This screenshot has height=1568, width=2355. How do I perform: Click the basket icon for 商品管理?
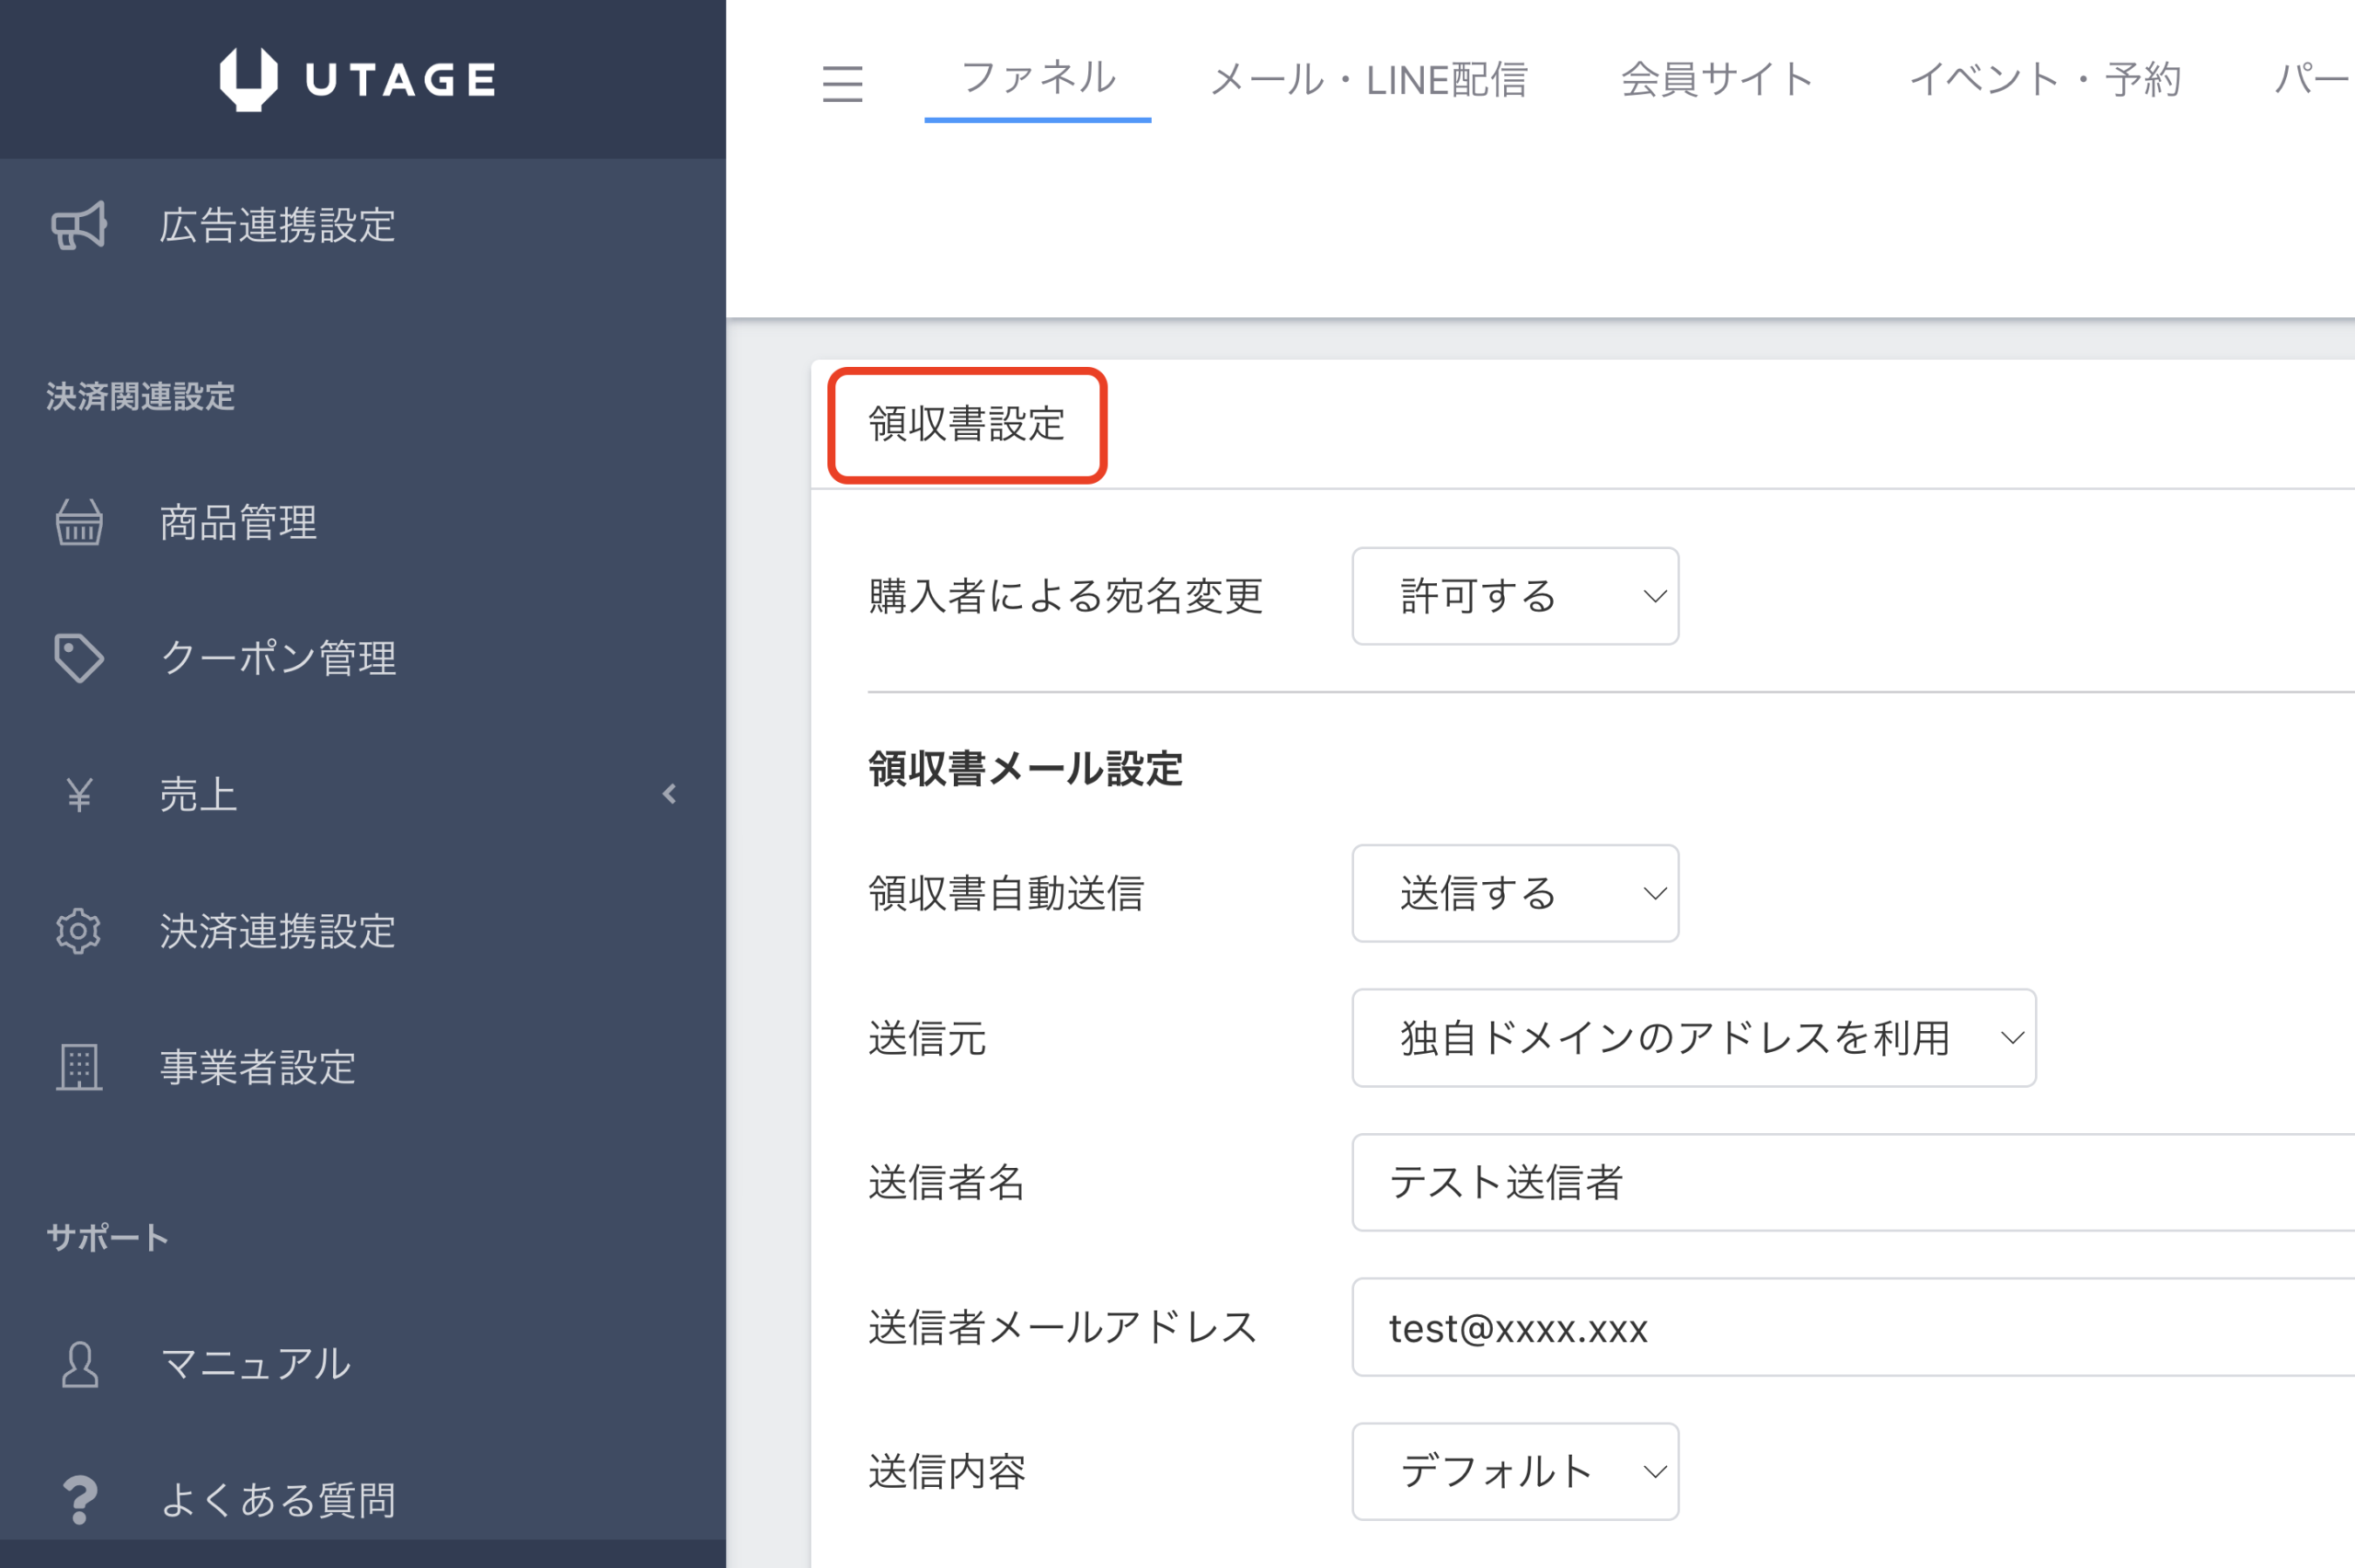tap(79, 522)
